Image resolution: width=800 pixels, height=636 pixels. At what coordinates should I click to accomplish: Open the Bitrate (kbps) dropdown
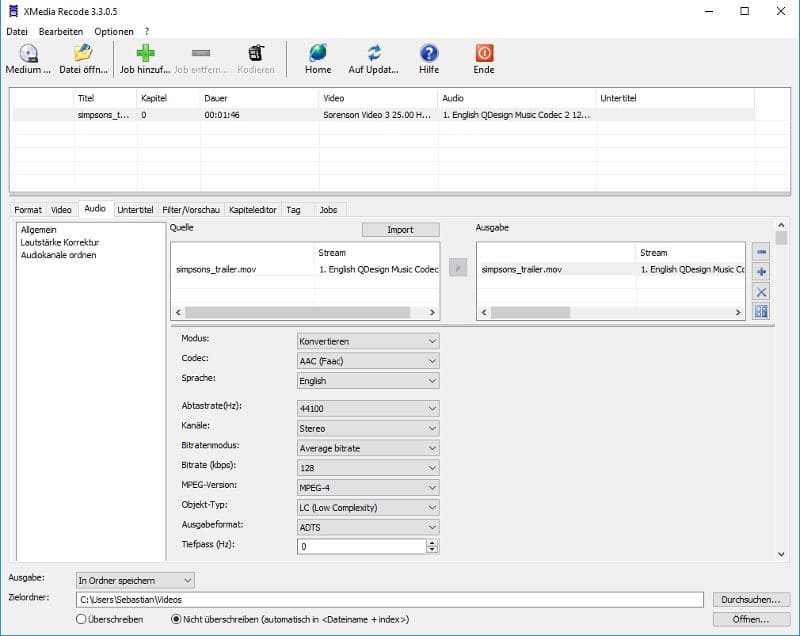click(x=368, y=468)
